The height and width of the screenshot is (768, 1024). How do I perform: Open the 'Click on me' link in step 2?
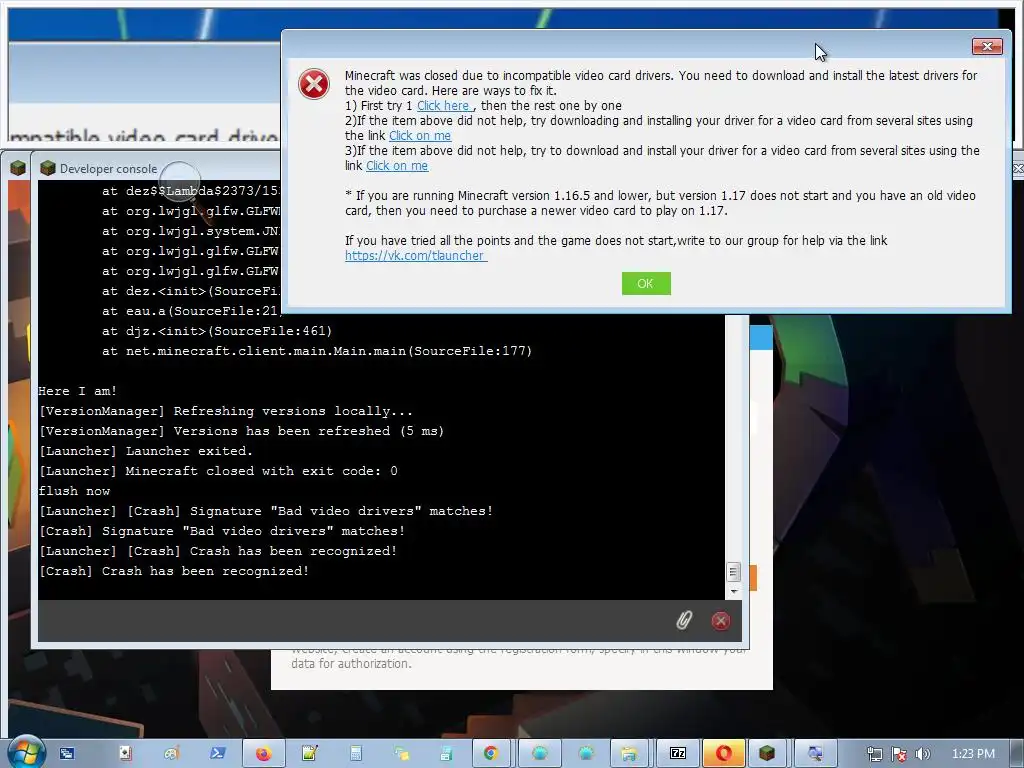(x=420, y=136)
